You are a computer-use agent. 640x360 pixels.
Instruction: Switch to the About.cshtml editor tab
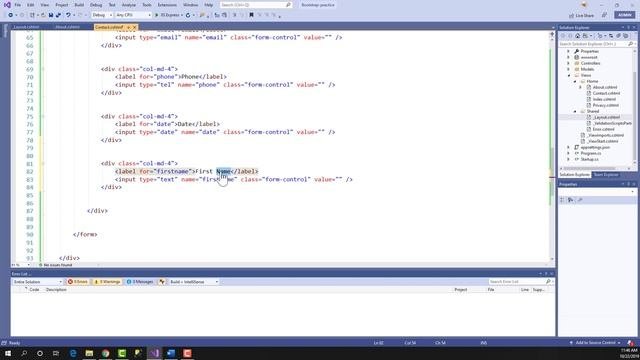point(67,27)
